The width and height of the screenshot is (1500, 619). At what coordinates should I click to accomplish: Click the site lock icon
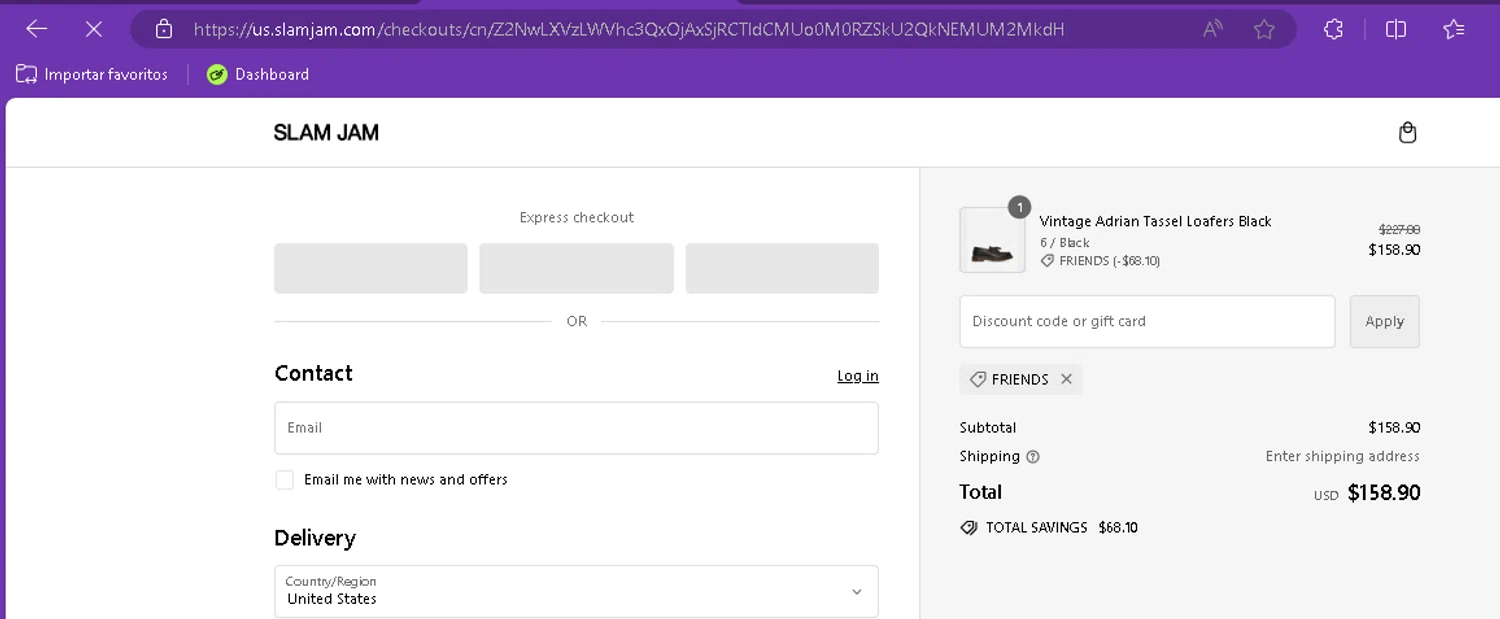164,29
